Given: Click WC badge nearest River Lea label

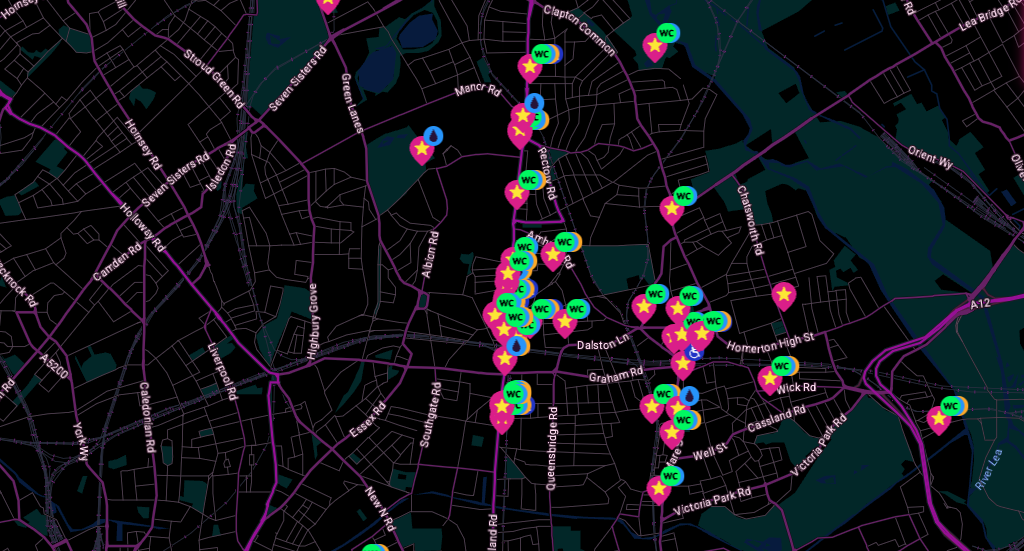Looking at the screenshot, I should click(x=951, y=406).
